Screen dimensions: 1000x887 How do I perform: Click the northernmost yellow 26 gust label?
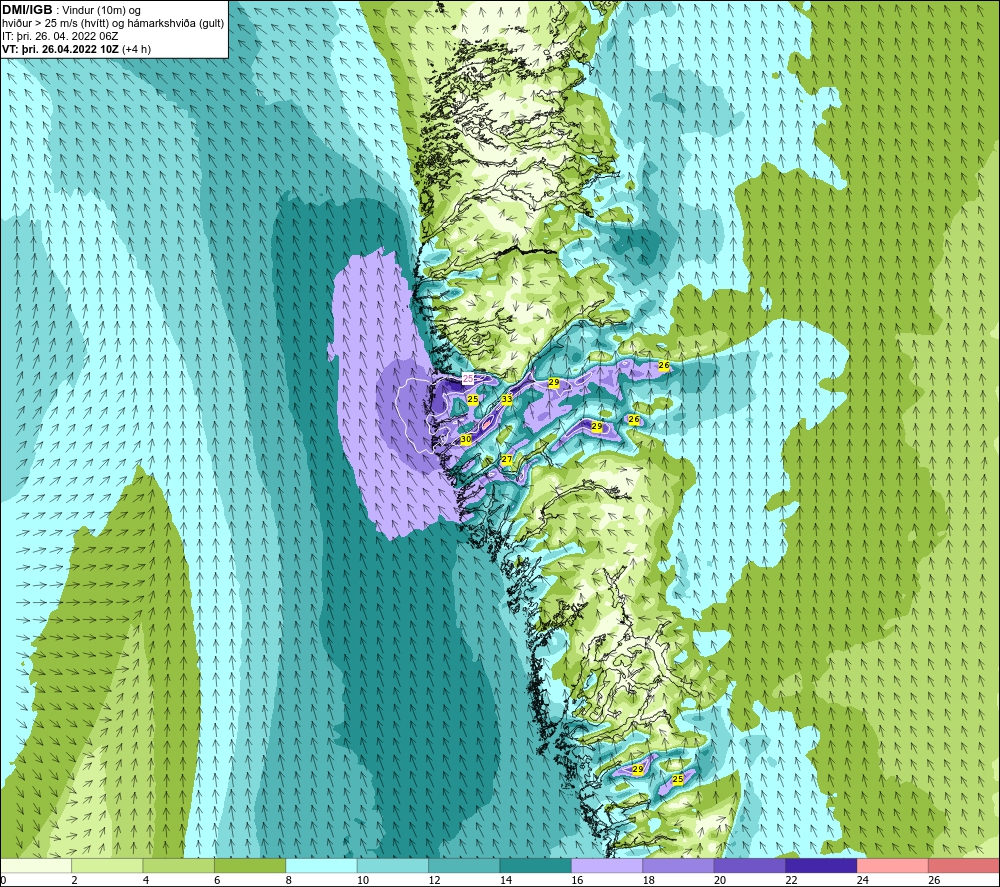pos(664,365)
